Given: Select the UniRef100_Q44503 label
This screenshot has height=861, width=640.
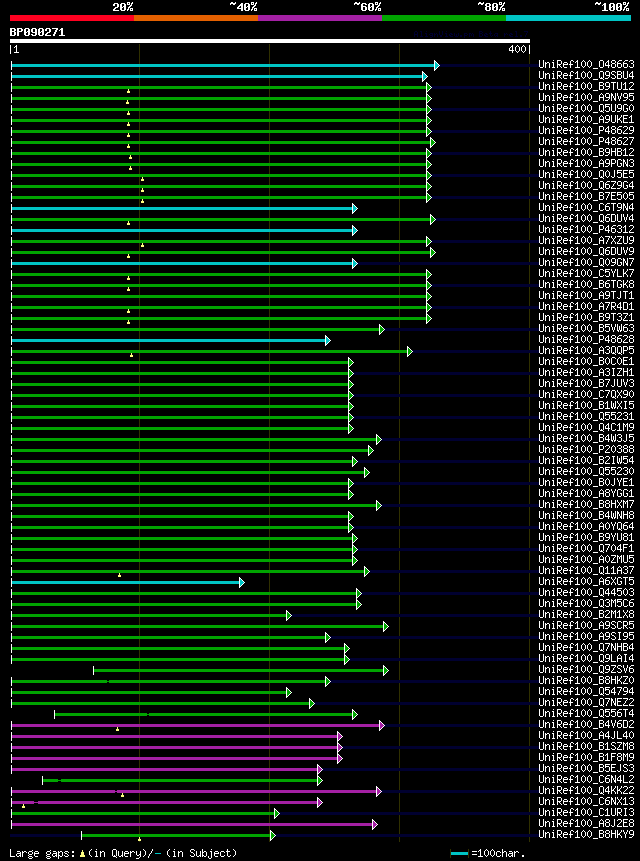Looking at the screenshot, I should (586, 592).
